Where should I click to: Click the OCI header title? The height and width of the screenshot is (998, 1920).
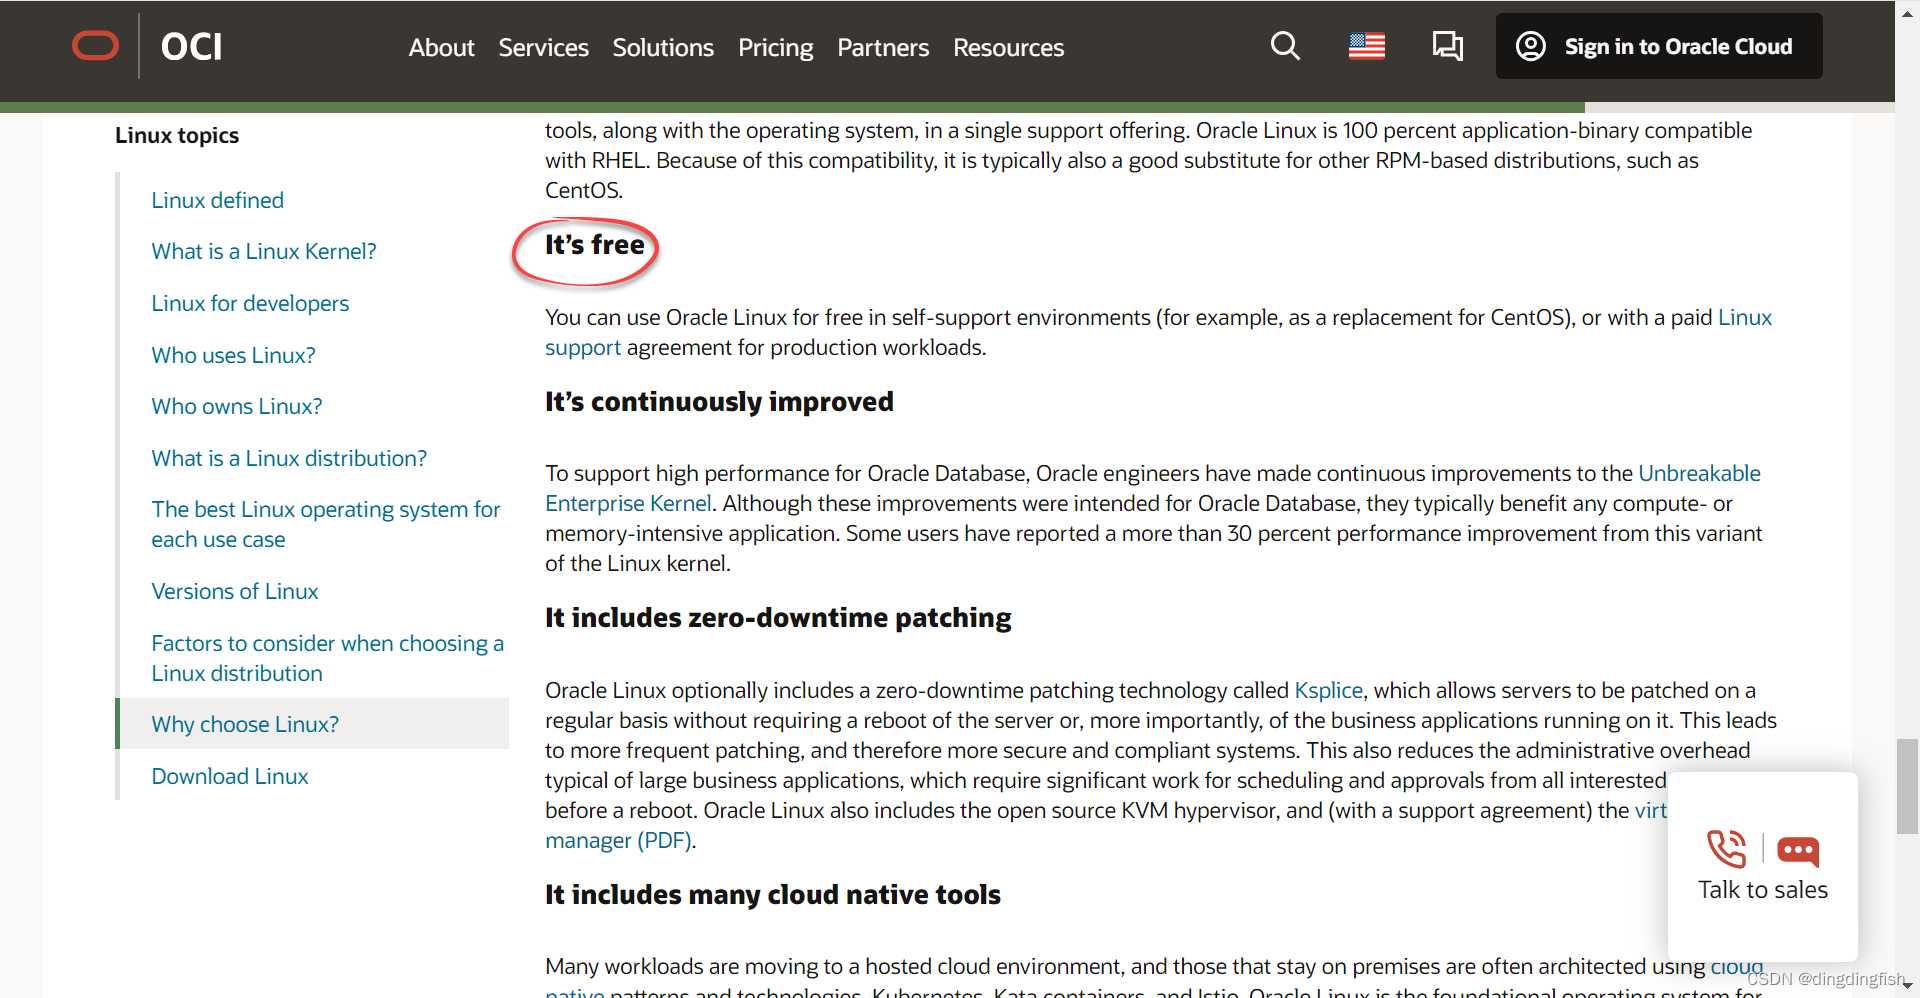click(x=191, y=46)
